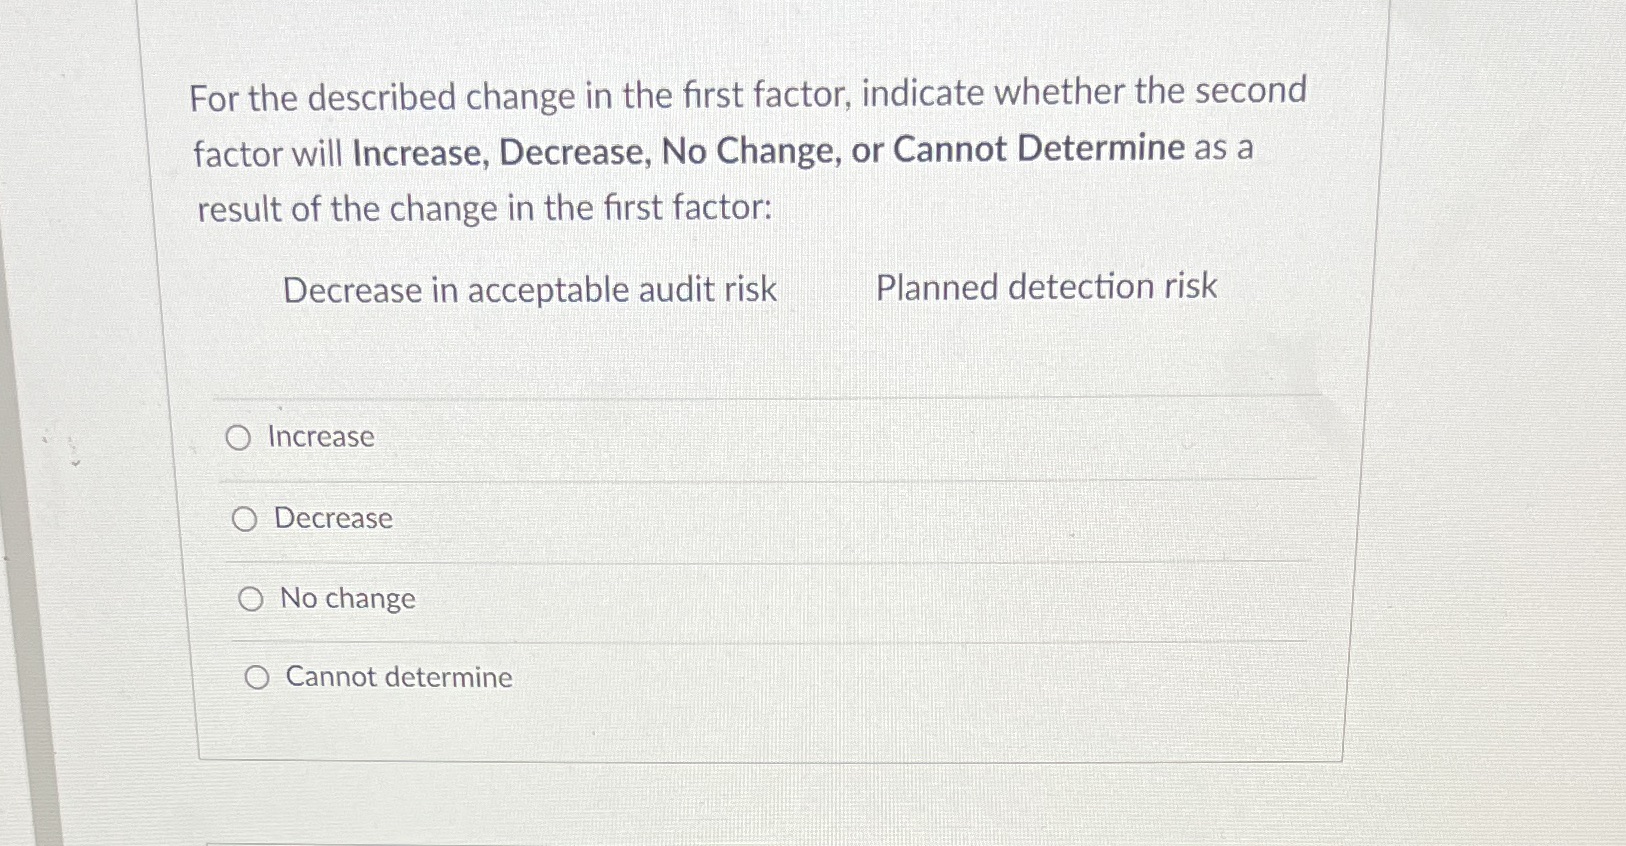The image size is (1626, 846).
Task: Click the bold Cannot Determine phrase in question
Action: tap(1040, 148)
